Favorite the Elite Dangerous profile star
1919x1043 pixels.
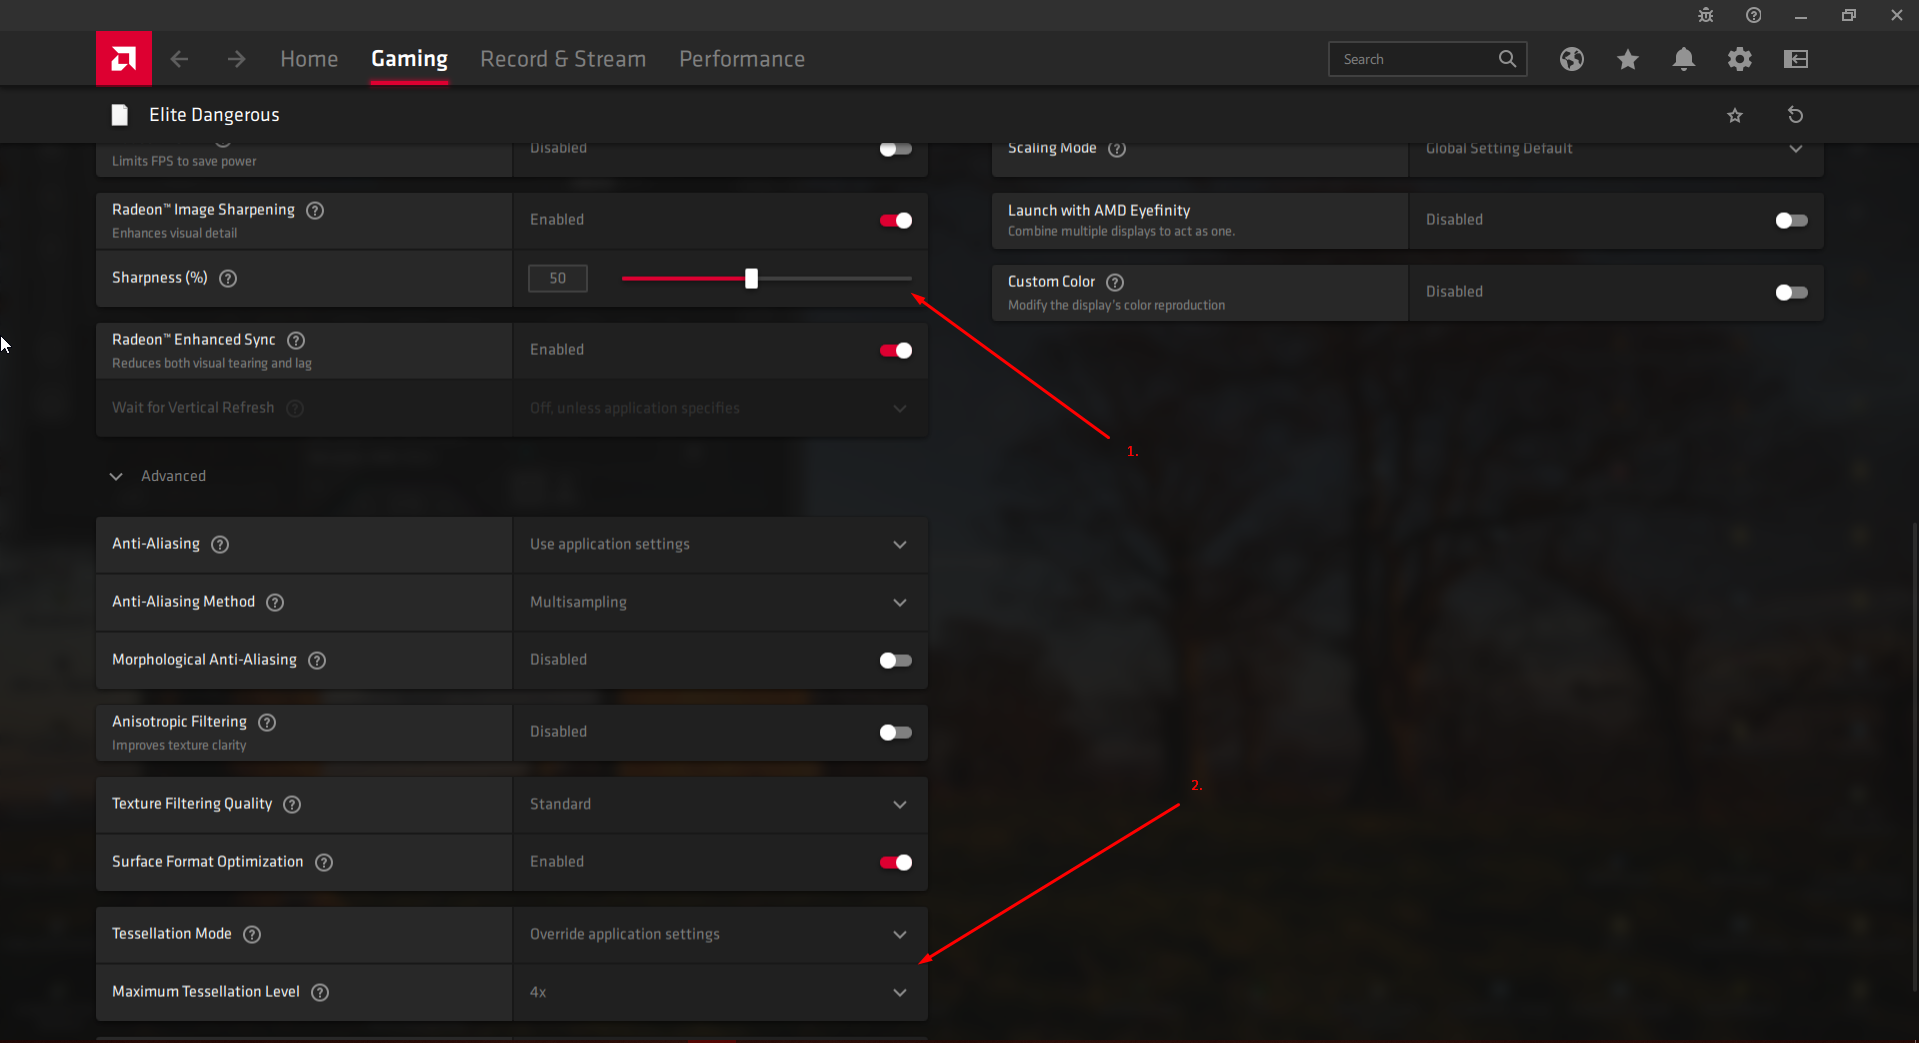click(x=1735, y=115)
